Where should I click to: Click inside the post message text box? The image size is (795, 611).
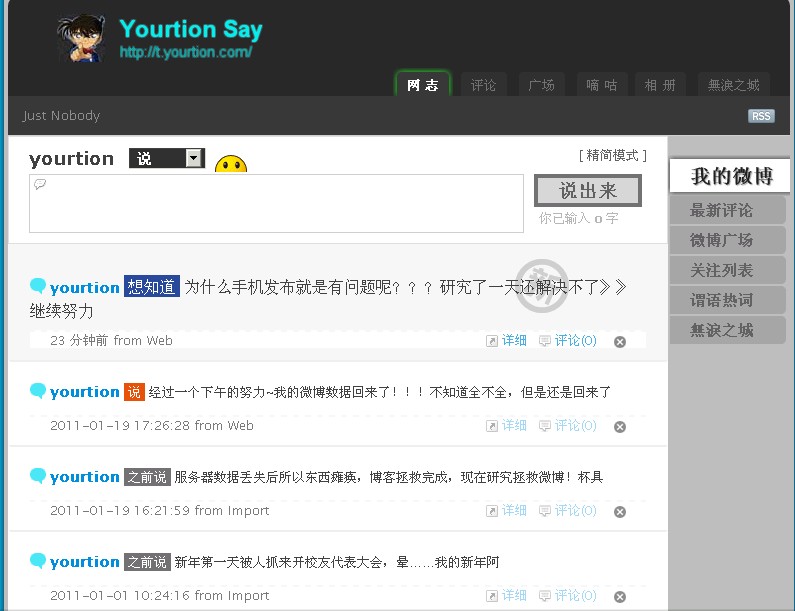pyautogui.click(x=276, y=204)
